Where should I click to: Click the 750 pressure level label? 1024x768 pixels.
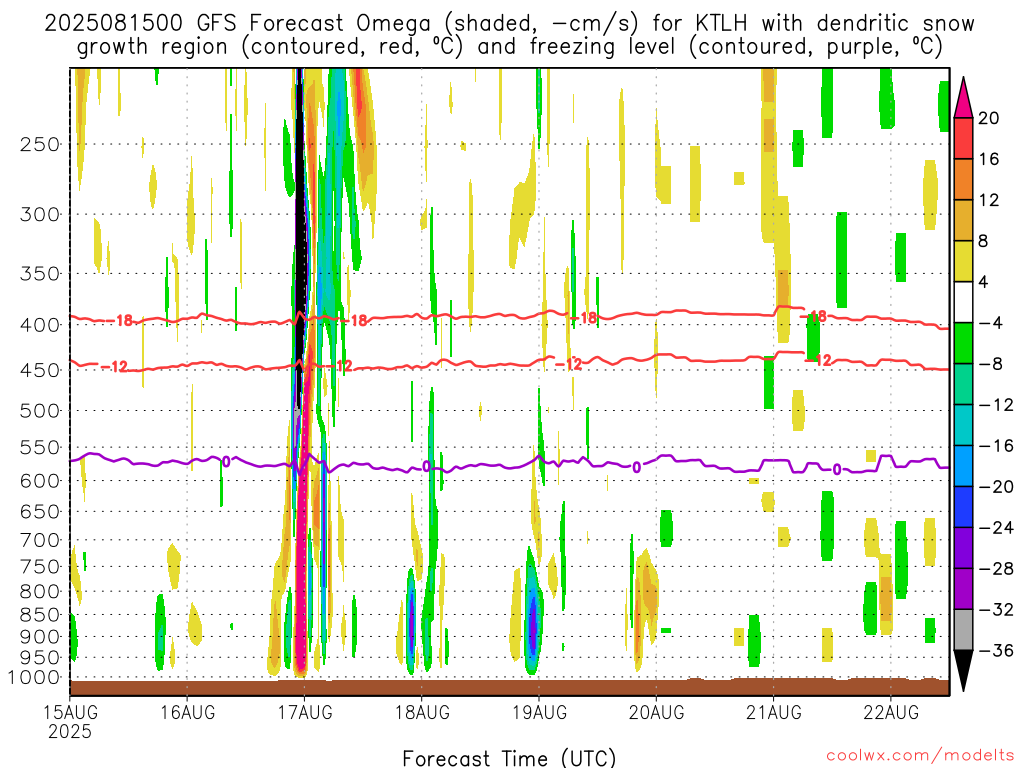tap(40, 567)
